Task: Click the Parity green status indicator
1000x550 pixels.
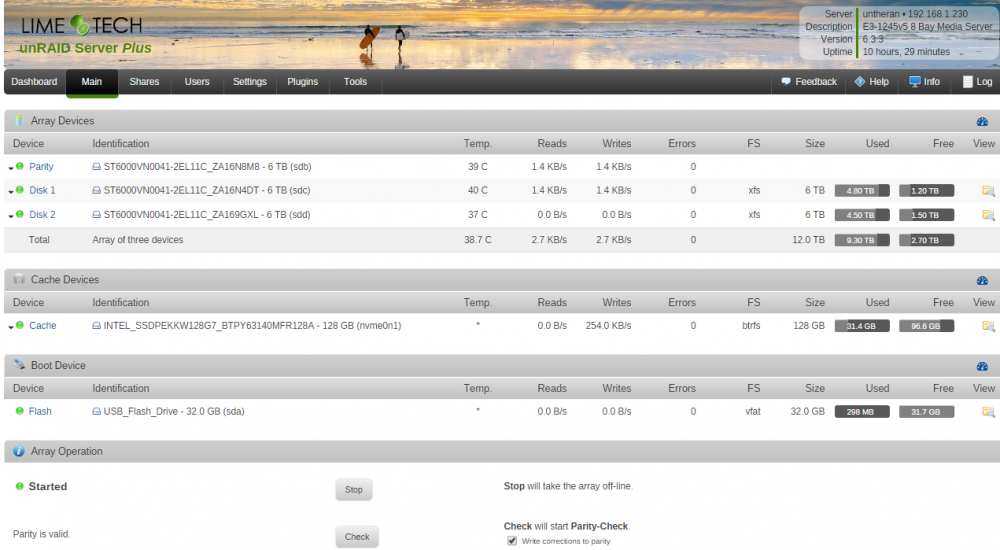Action: [x=20, y=166]
